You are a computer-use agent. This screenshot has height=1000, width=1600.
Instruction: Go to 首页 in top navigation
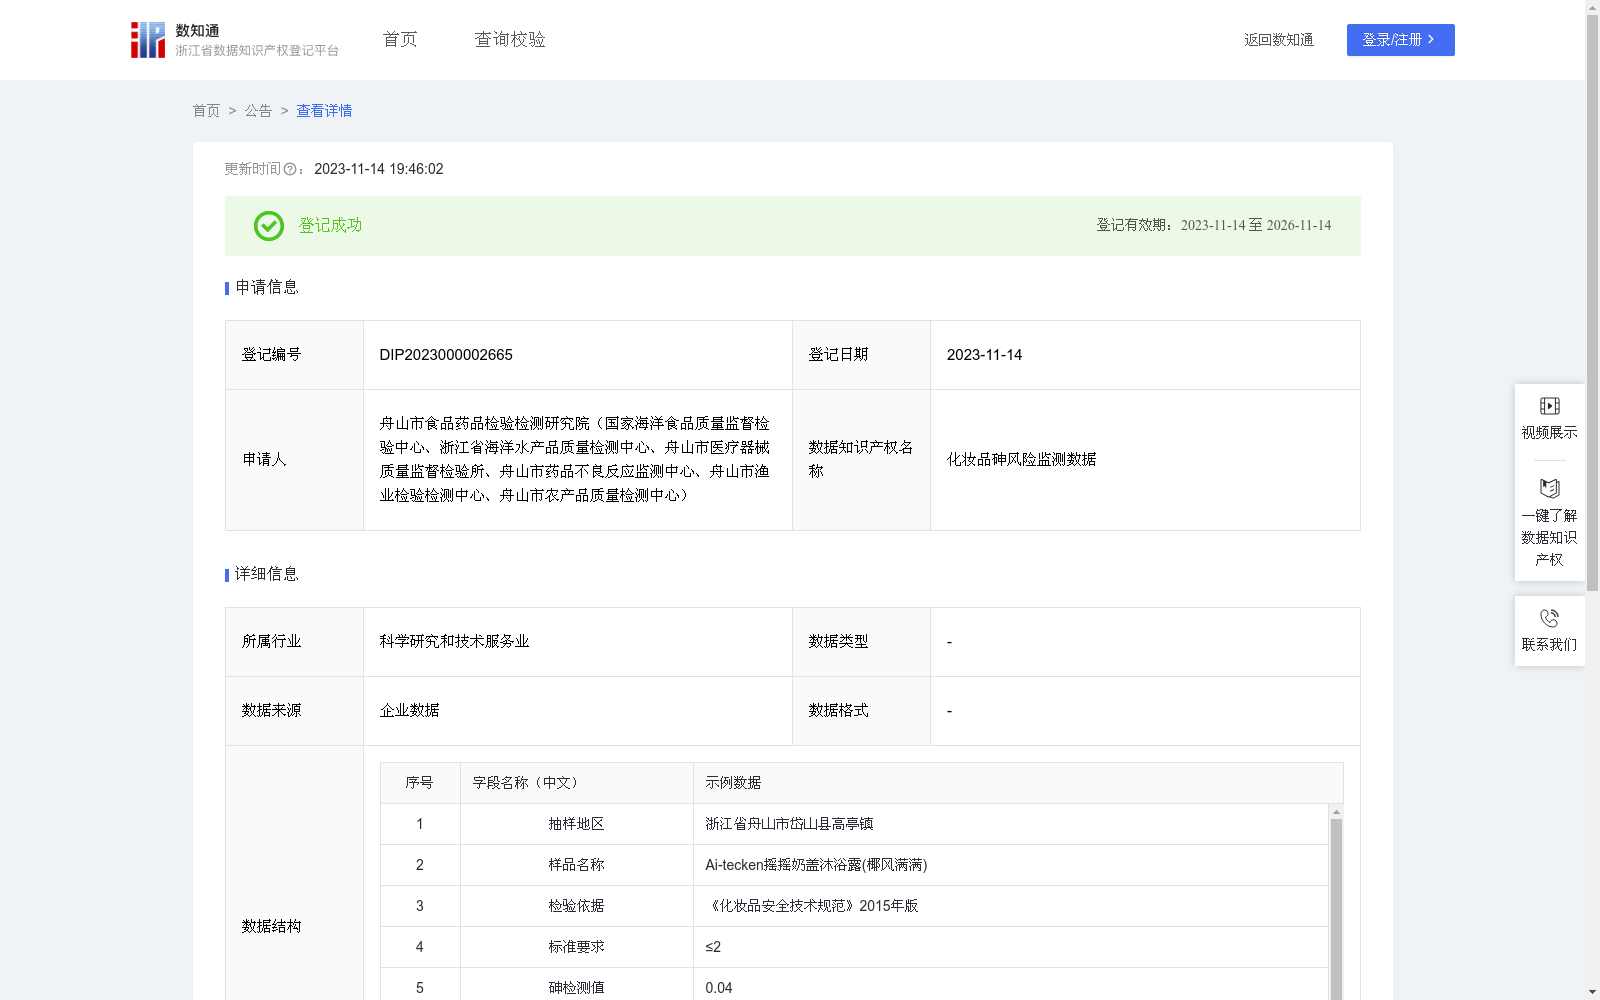point(400,39)
